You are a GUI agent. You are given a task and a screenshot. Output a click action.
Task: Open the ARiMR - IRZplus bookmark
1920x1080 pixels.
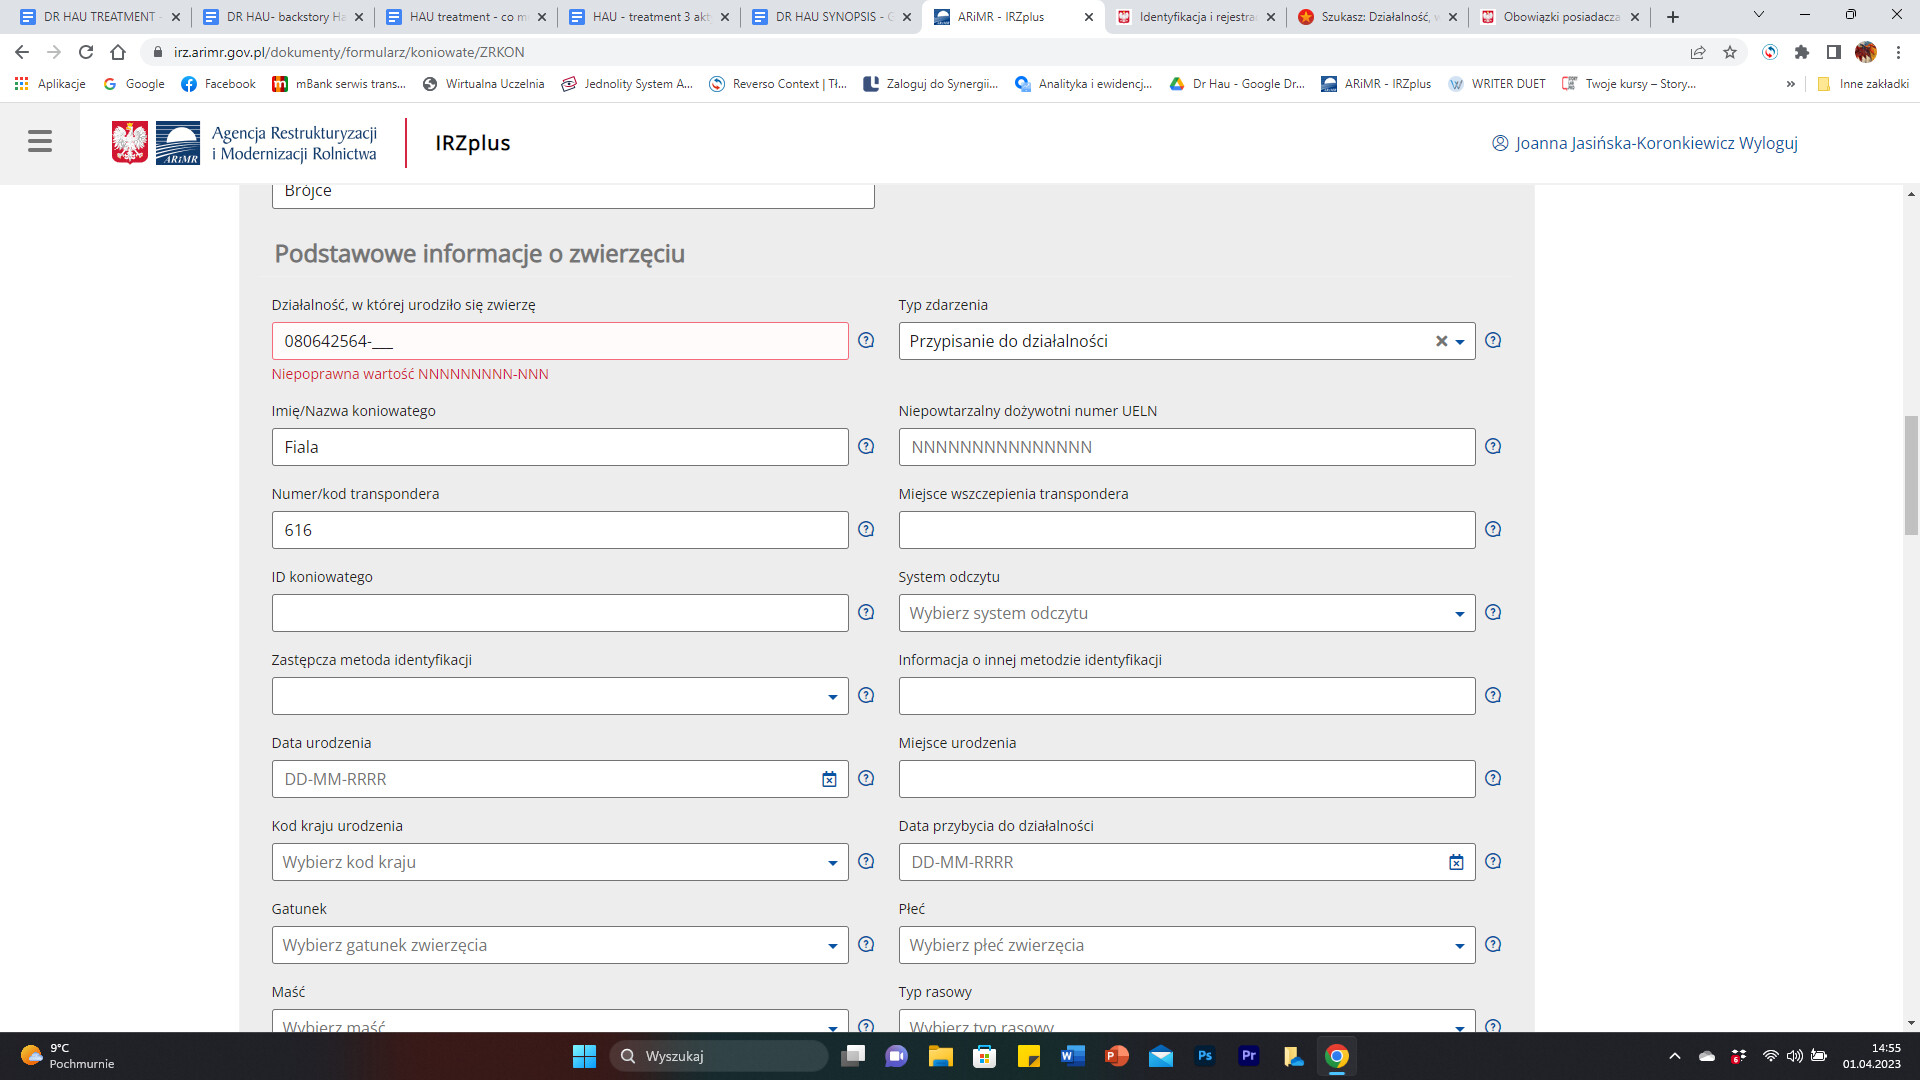(1376, 84)
